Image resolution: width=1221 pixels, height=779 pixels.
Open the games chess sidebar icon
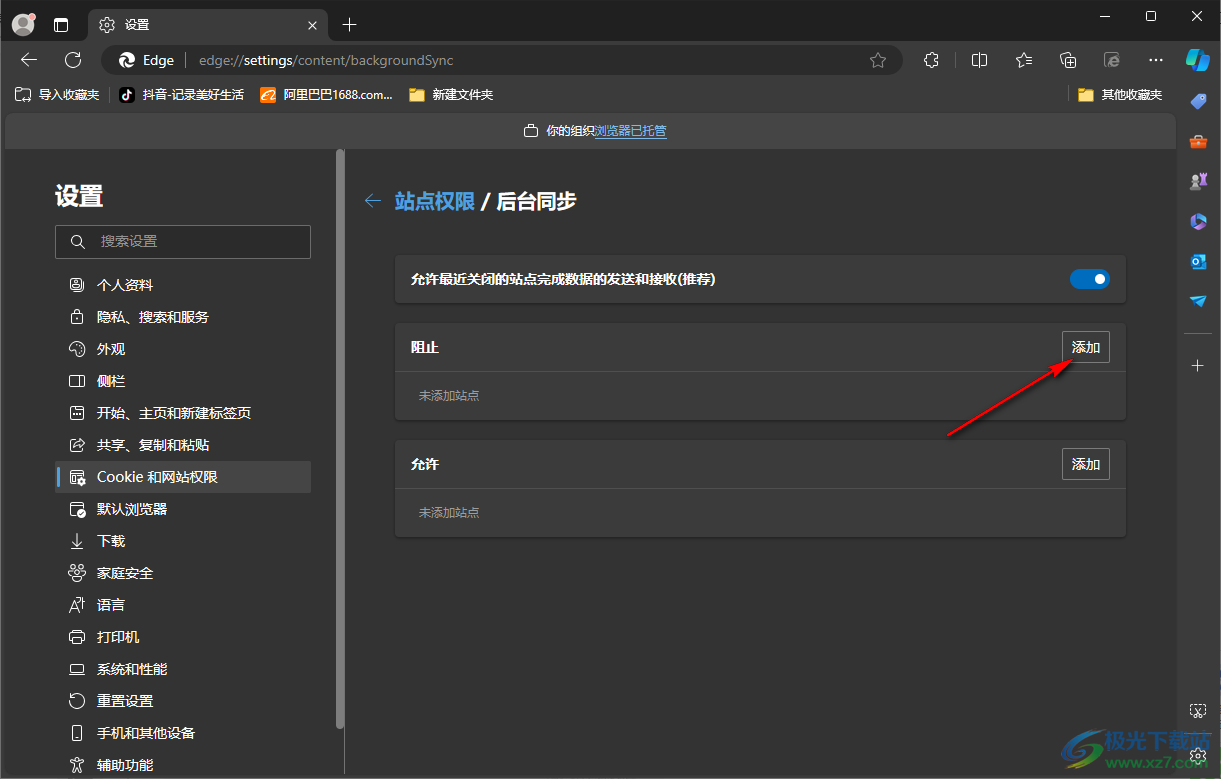[1198, 181]
